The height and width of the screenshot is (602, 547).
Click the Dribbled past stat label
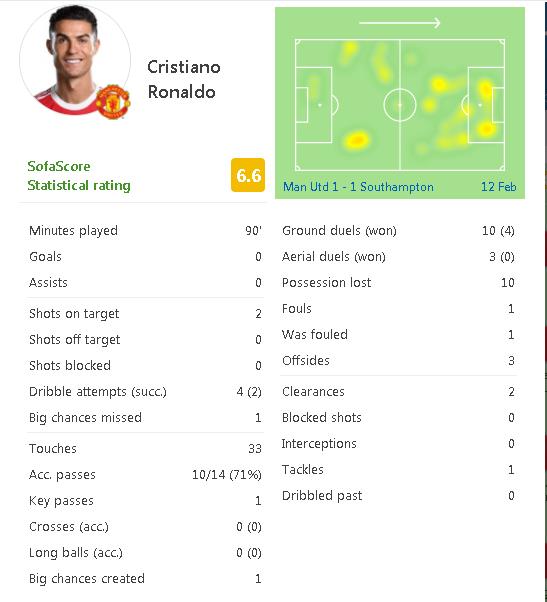coord(322,496)
